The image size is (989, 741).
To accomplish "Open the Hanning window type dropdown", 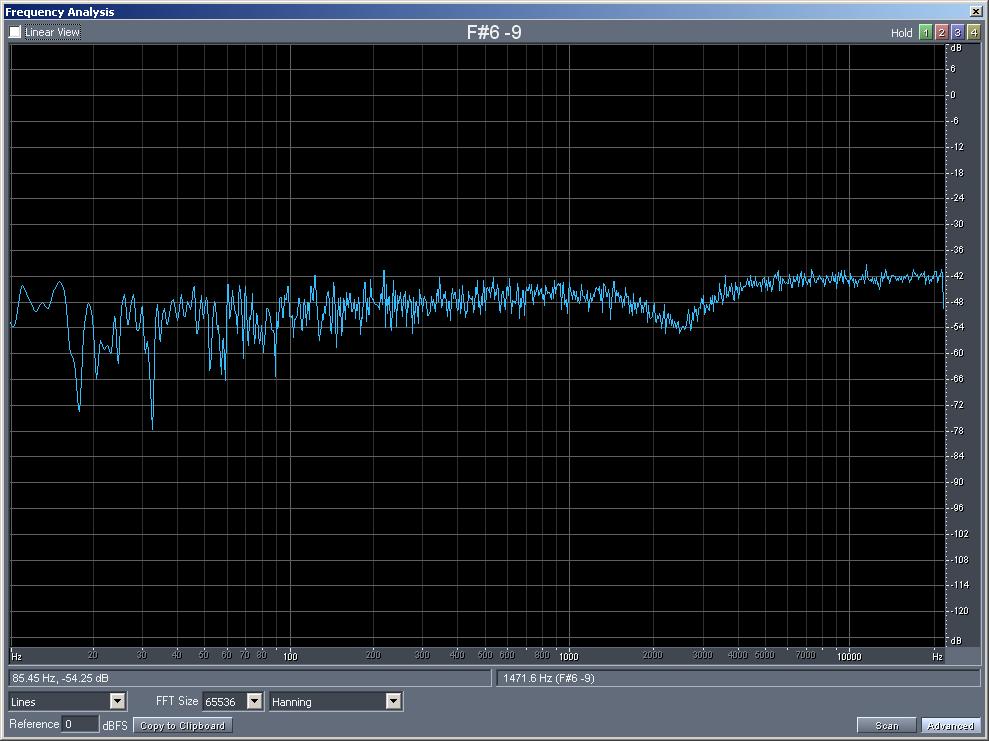I will click(x=393, y=702).
